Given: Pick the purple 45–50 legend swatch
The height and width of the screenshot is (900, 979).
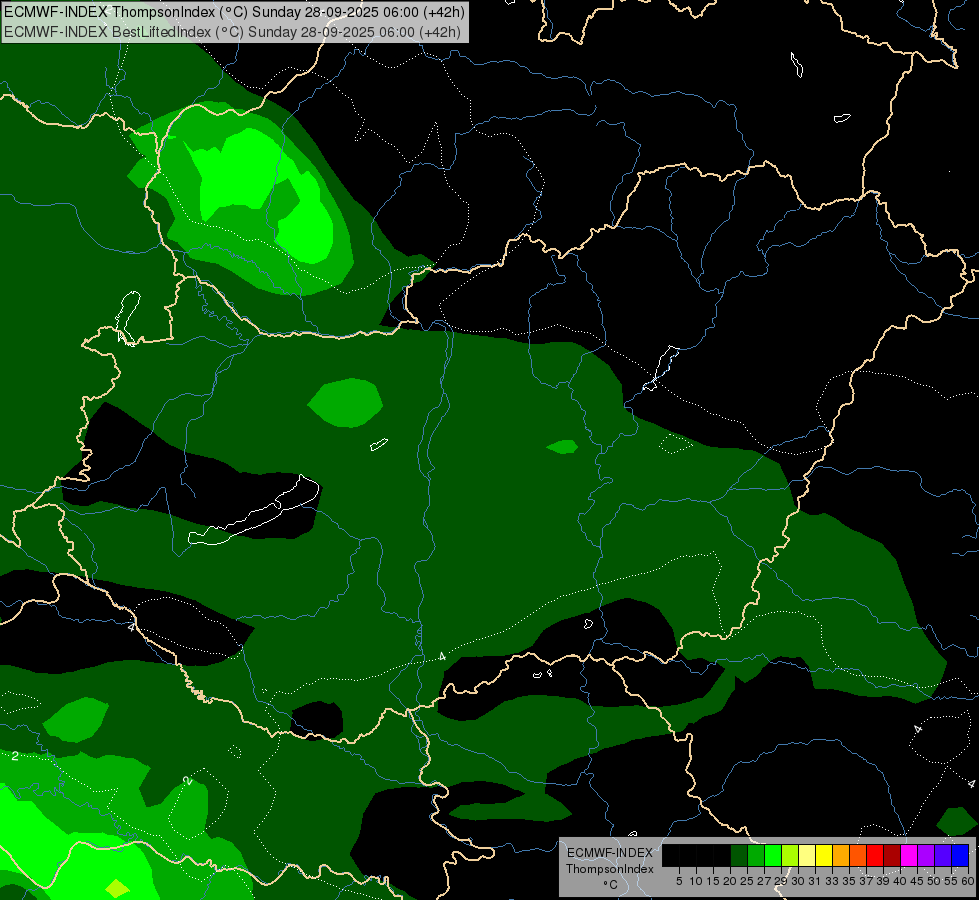Looking at the screenshot, I should coord(926,855).
